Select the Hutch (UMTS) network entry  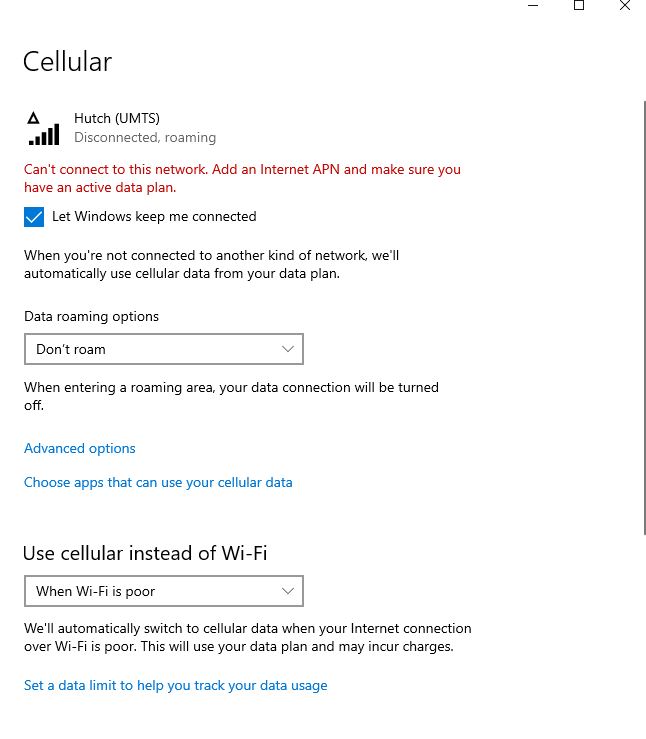point(122,128)
